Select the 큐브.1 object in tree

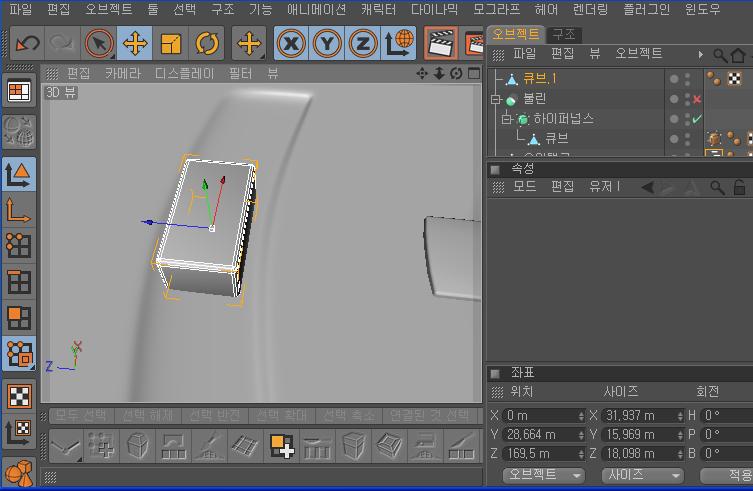(x=539, y=78)
